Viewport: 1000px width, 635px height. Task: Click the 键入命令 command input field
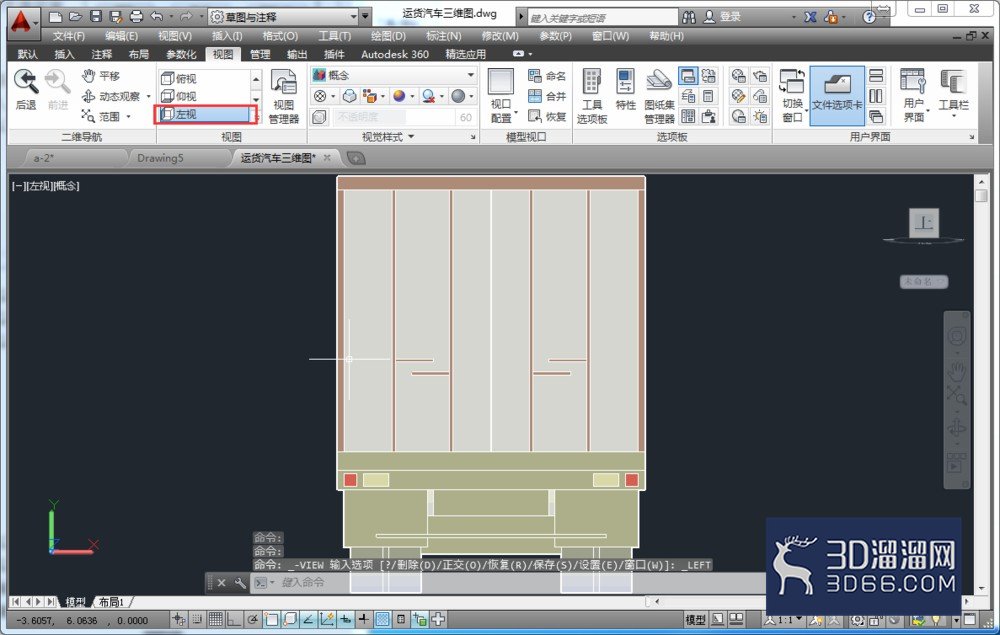click(446, 582)
